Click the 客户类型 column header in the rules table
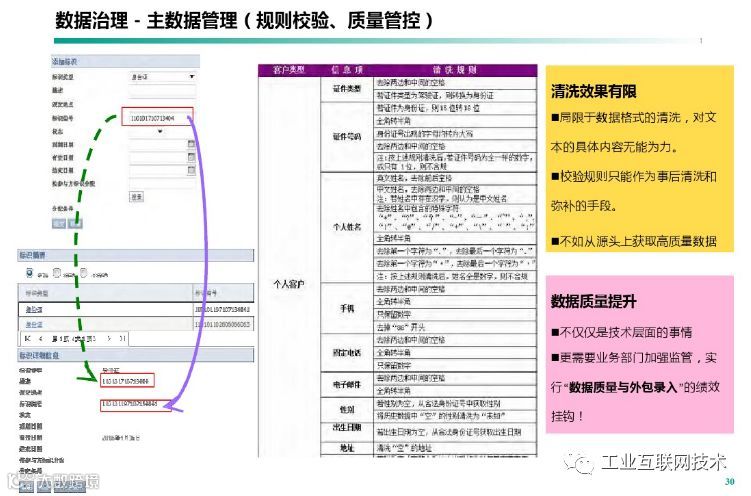This screenshot has height=496, width=751. click(289, 70)
